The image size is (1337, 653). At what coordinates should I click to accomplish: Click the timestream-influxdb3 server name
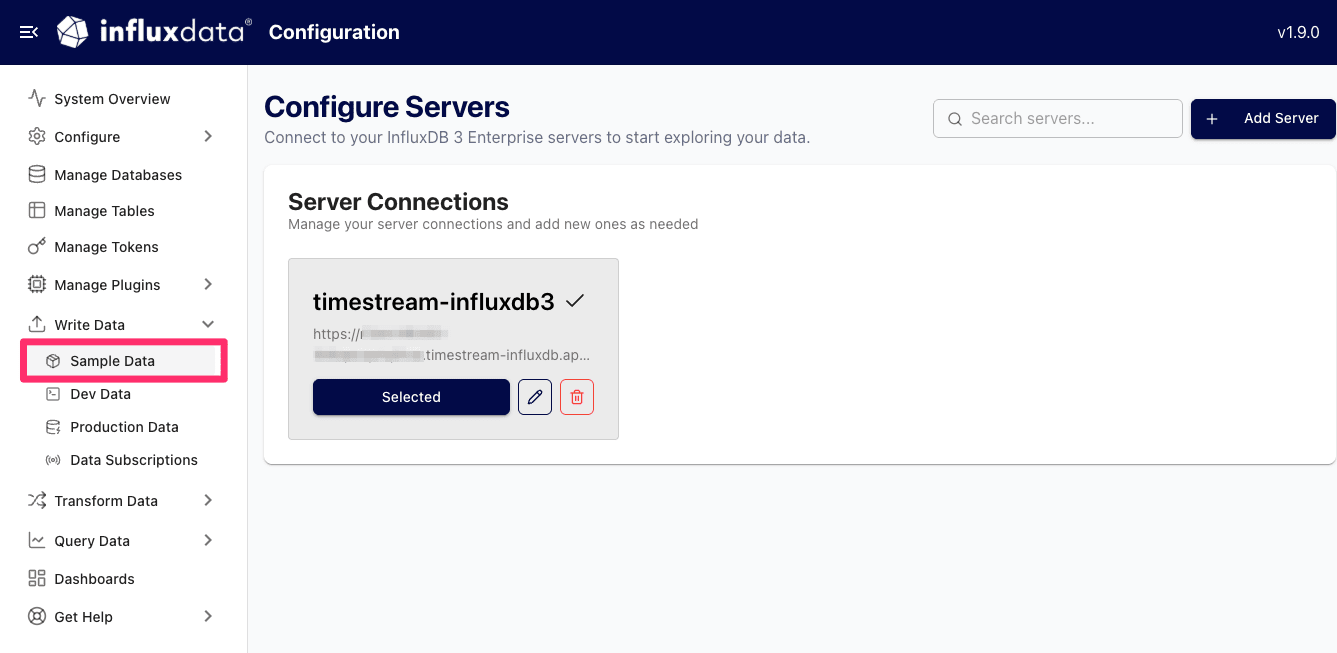(433, 301)
